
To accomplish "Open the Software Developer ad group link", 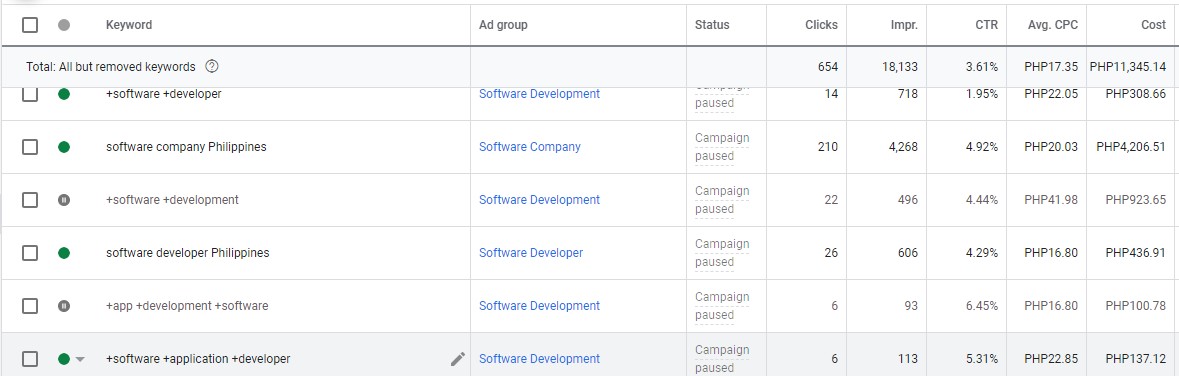I will point(531,253).
